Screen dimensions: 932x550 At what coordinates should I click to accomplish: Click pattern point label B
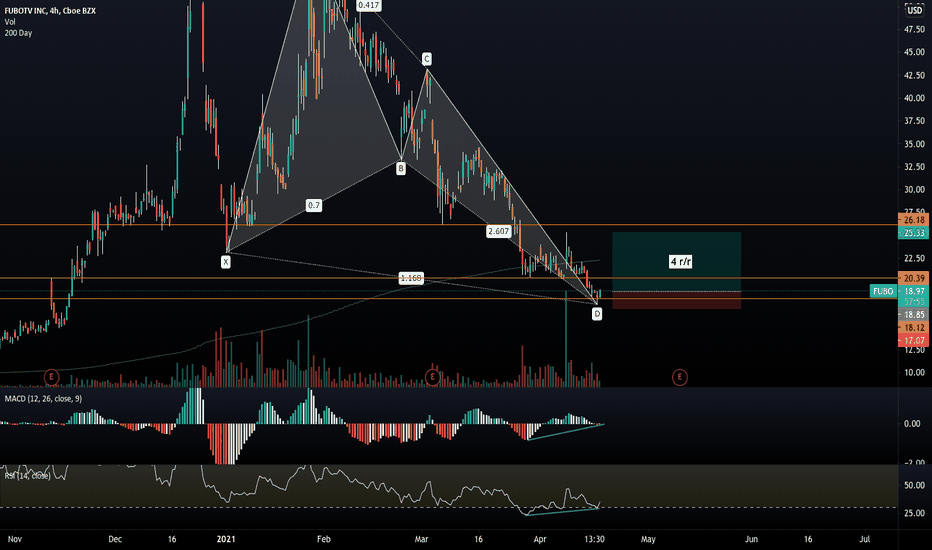click(401, 169)
